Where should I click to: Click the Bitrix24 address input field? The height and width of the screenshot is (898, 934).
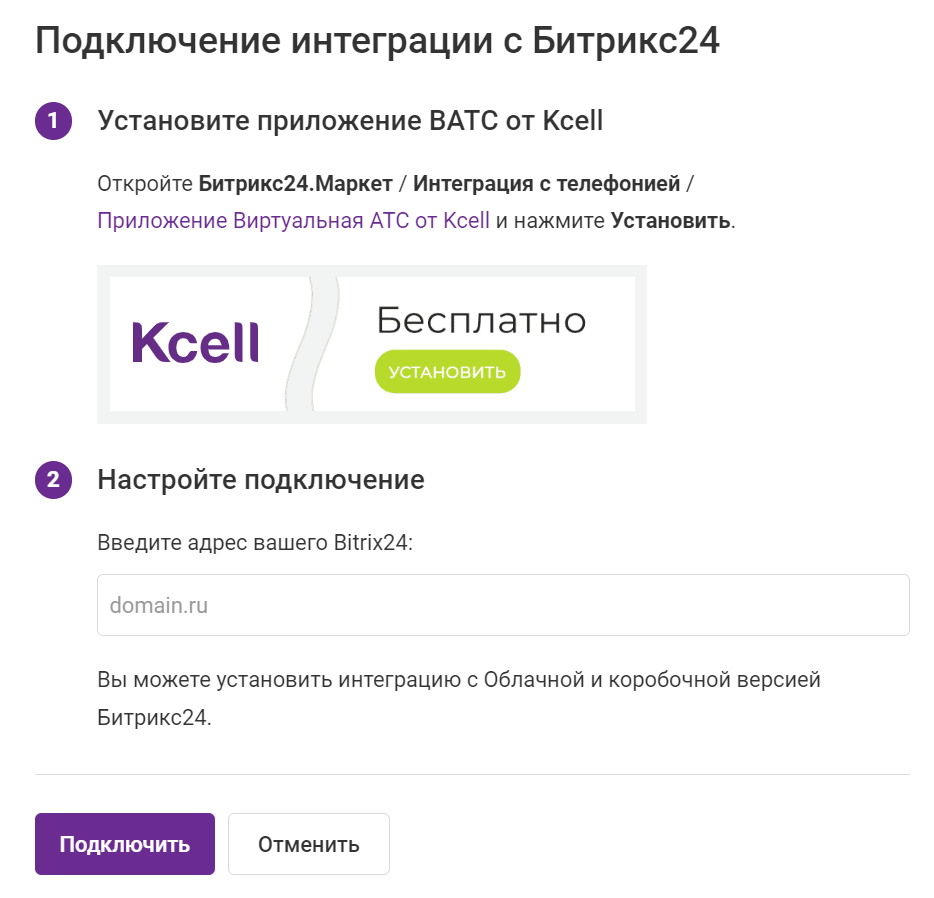[x=503, y=605]
